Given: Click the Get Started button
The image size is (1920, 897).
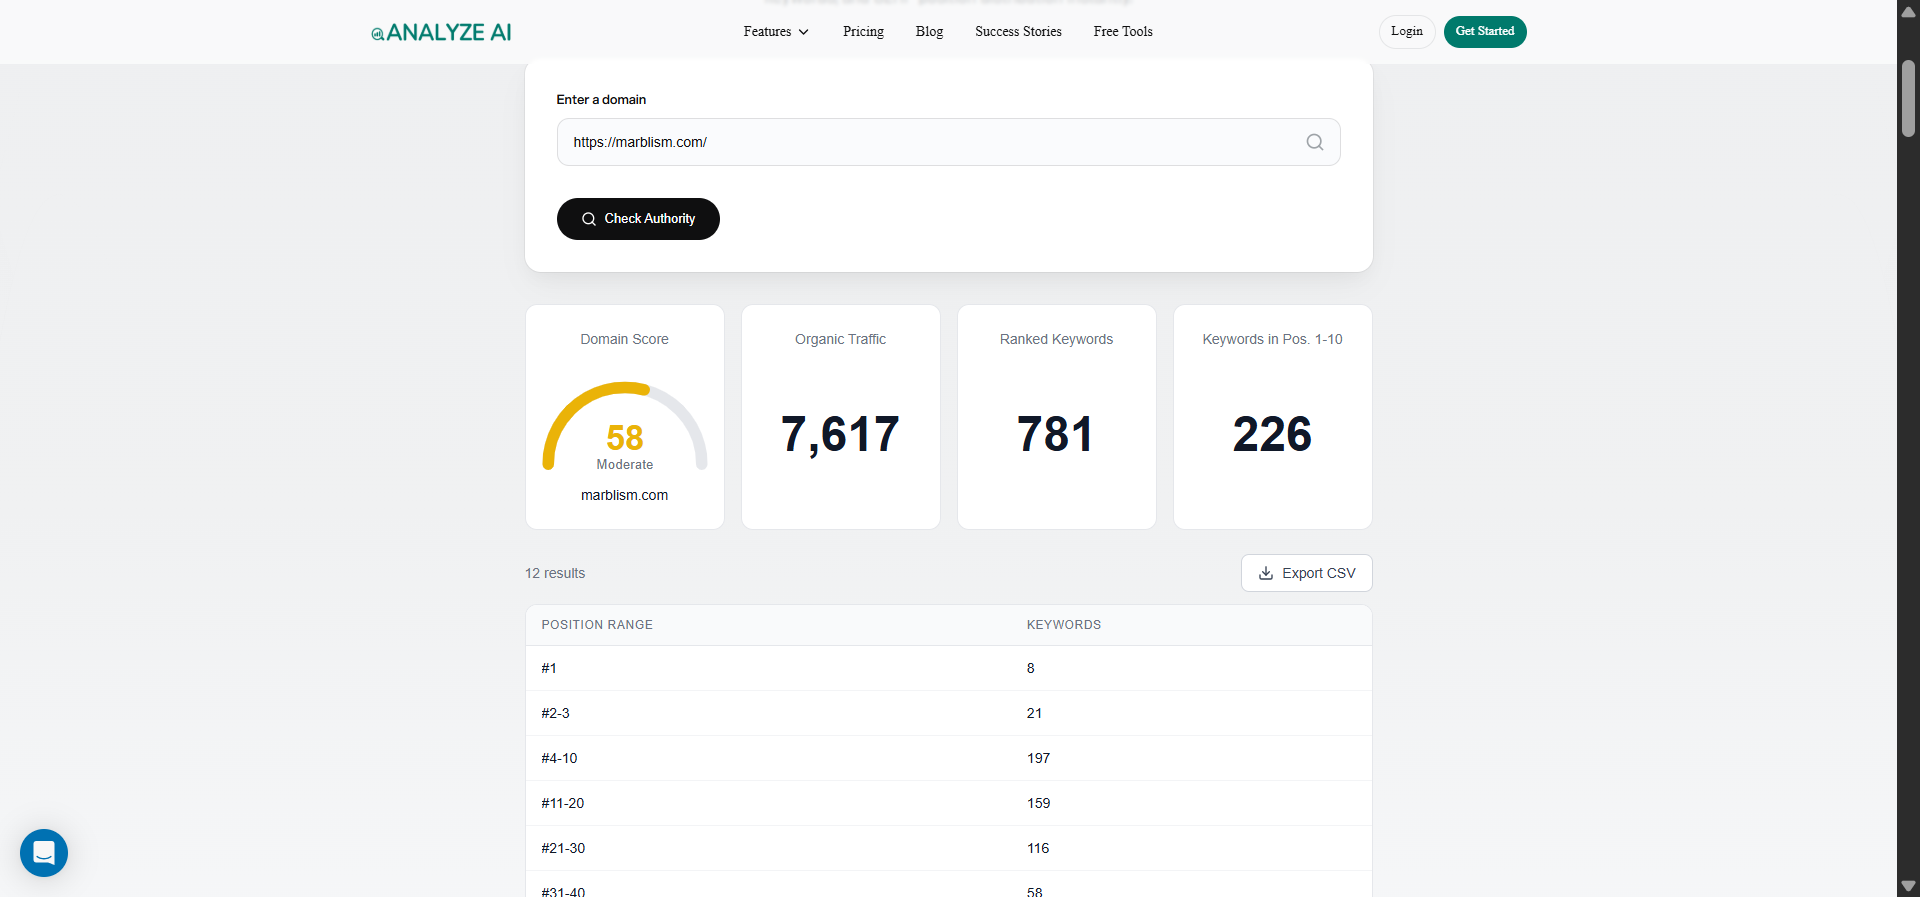Looking at the screenshot, I should [x=1485, y=32].
